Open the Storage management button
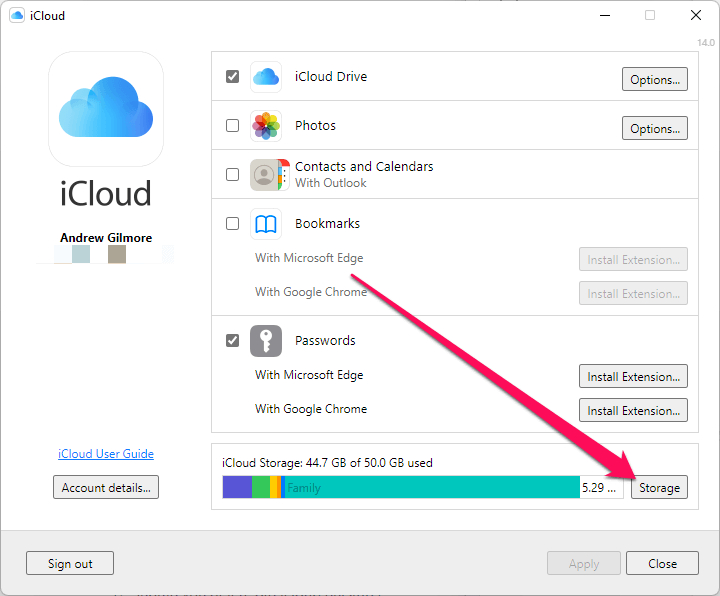 click(659, 487)
